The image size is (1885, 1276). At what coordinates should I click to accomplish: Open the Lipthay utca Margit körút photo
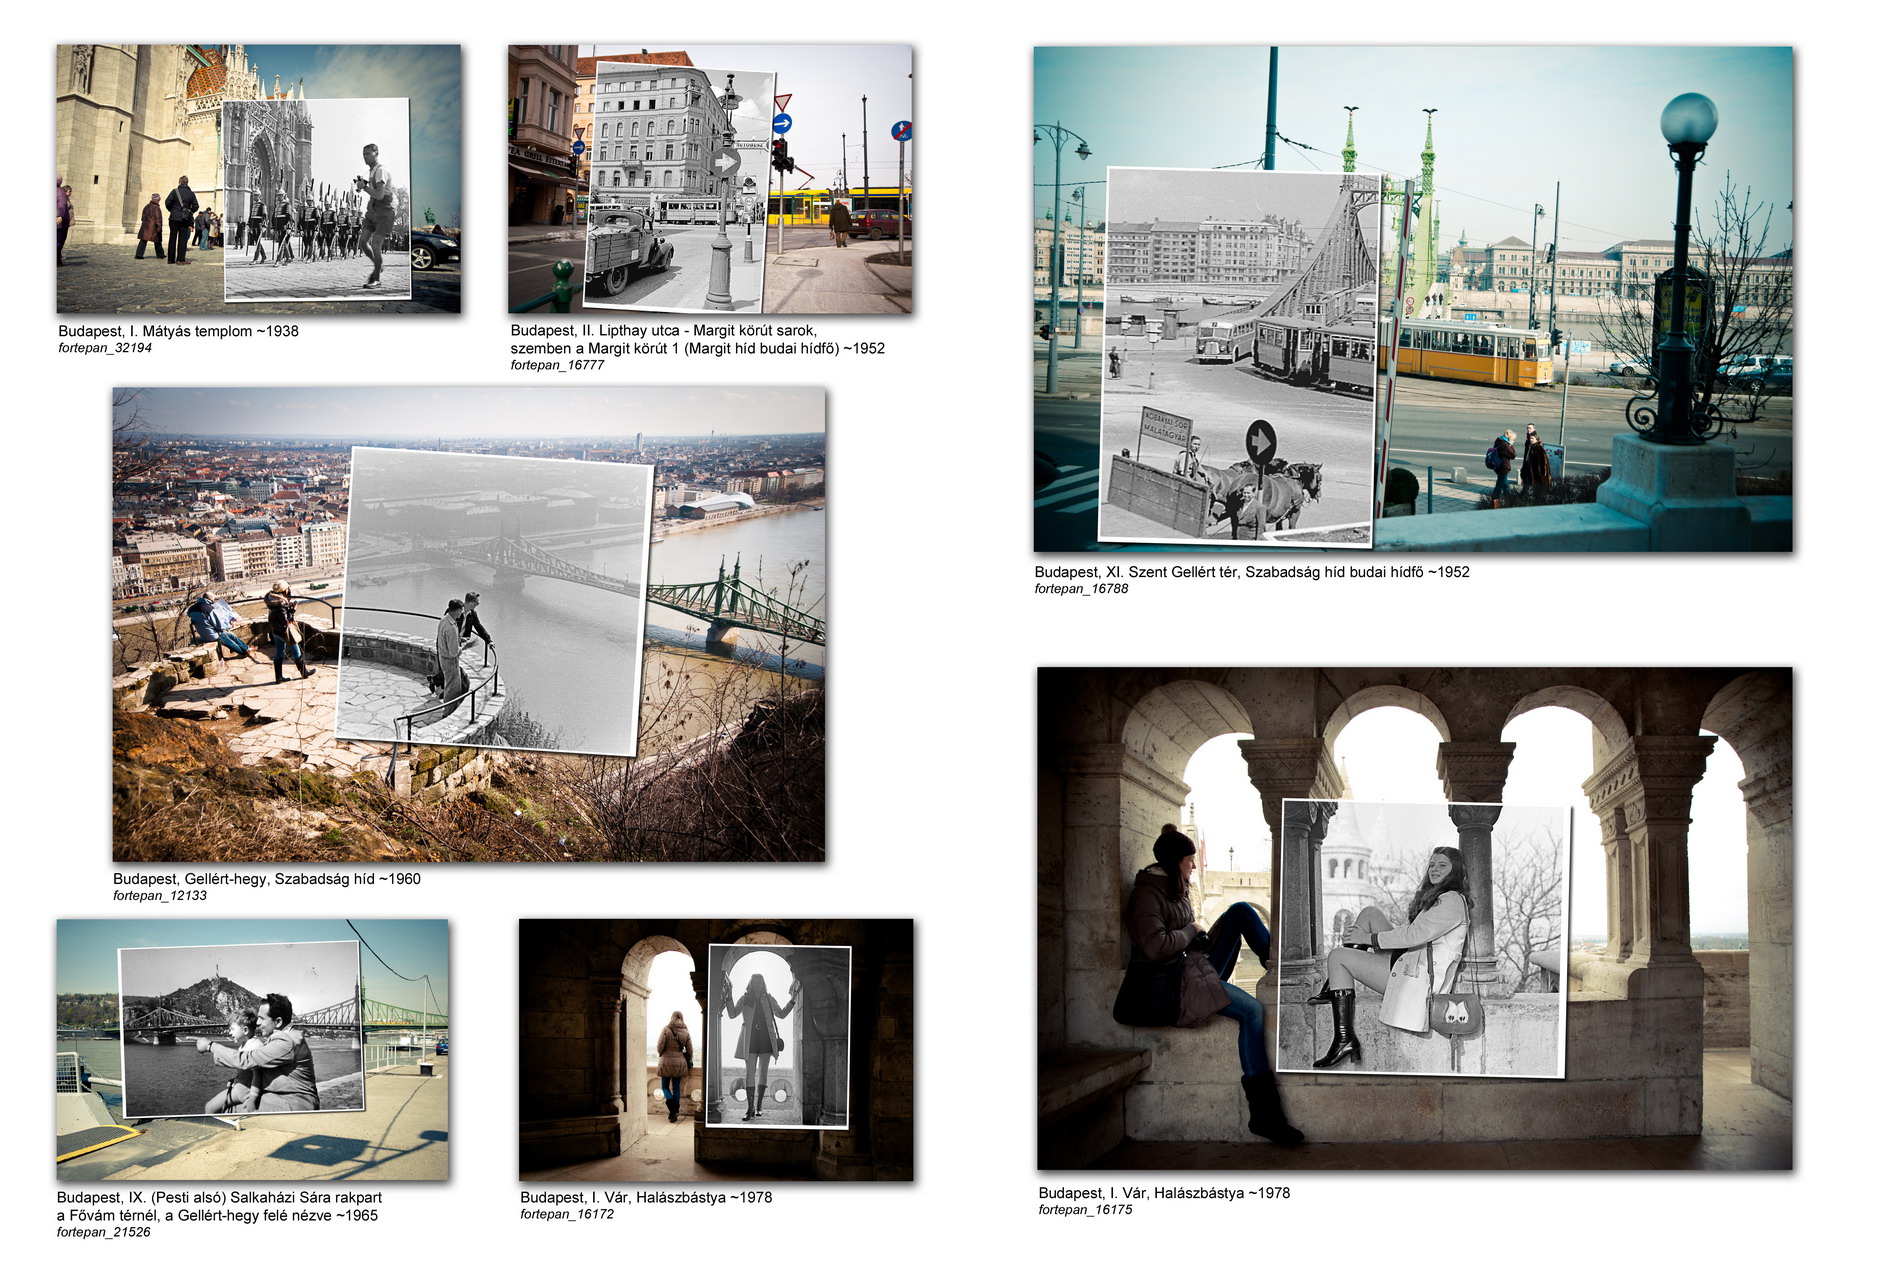tap(710, 179)
